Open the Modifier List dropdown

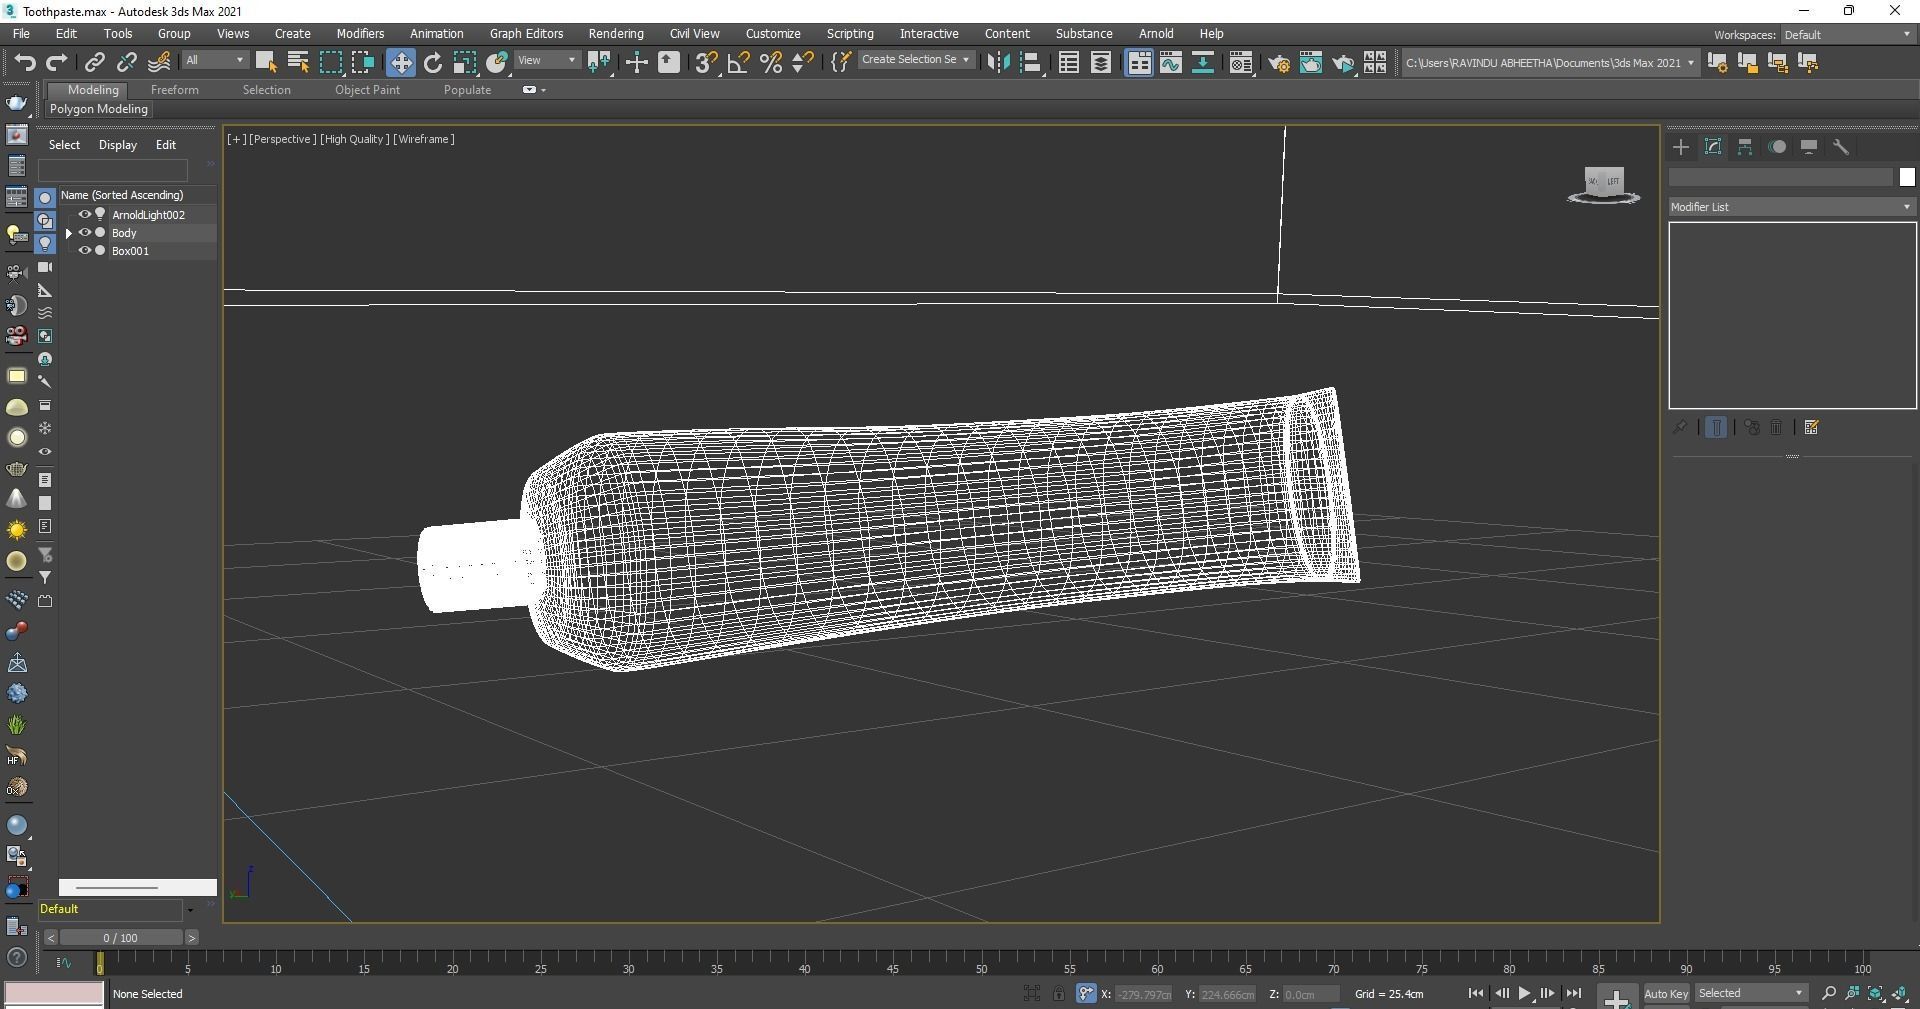tap(1790, 207)
